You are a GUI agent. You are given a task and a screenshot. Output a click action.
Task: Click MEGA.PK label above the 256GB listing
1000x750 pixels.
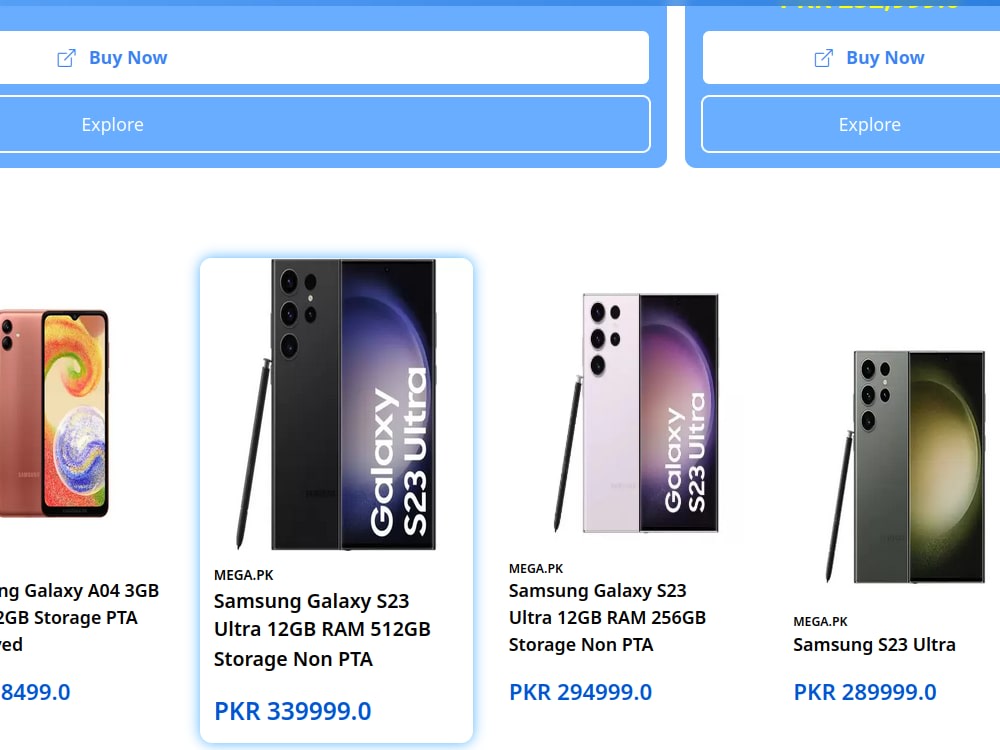[x=536, y=568]
